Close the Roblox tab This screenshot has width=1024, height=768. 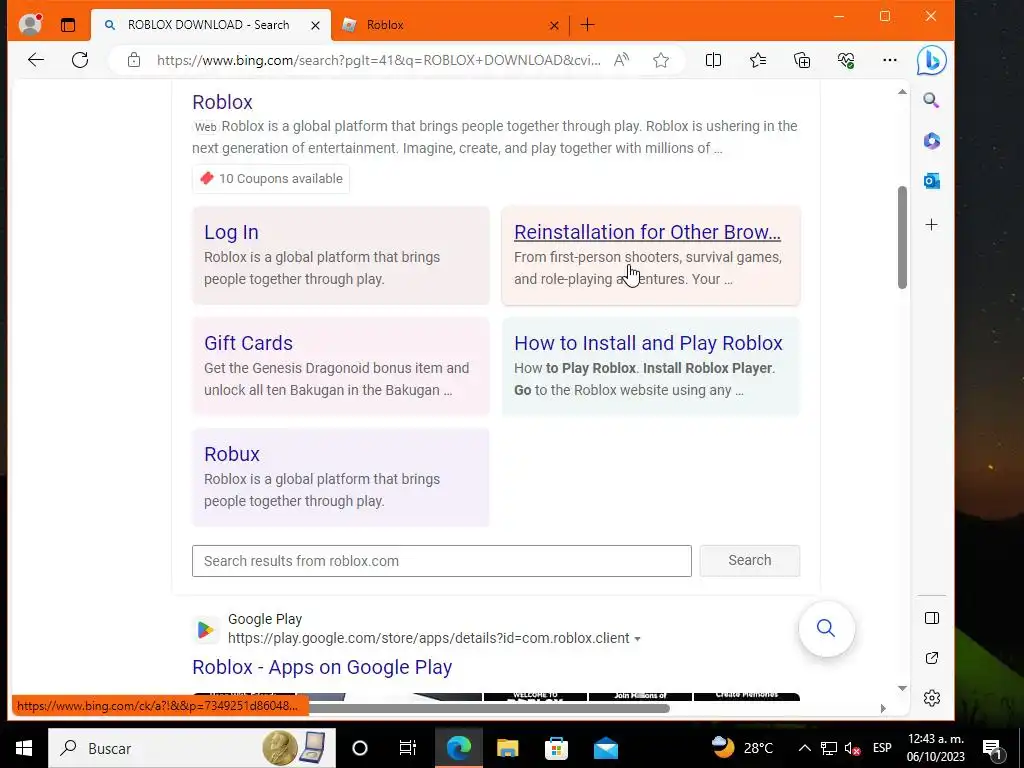tap(554, 25)
